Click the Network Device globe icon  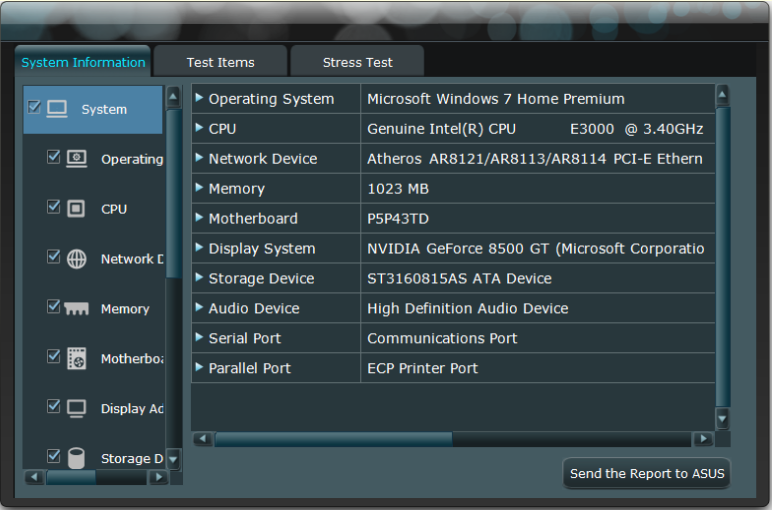pyautogui.click(x=76, y=259)
